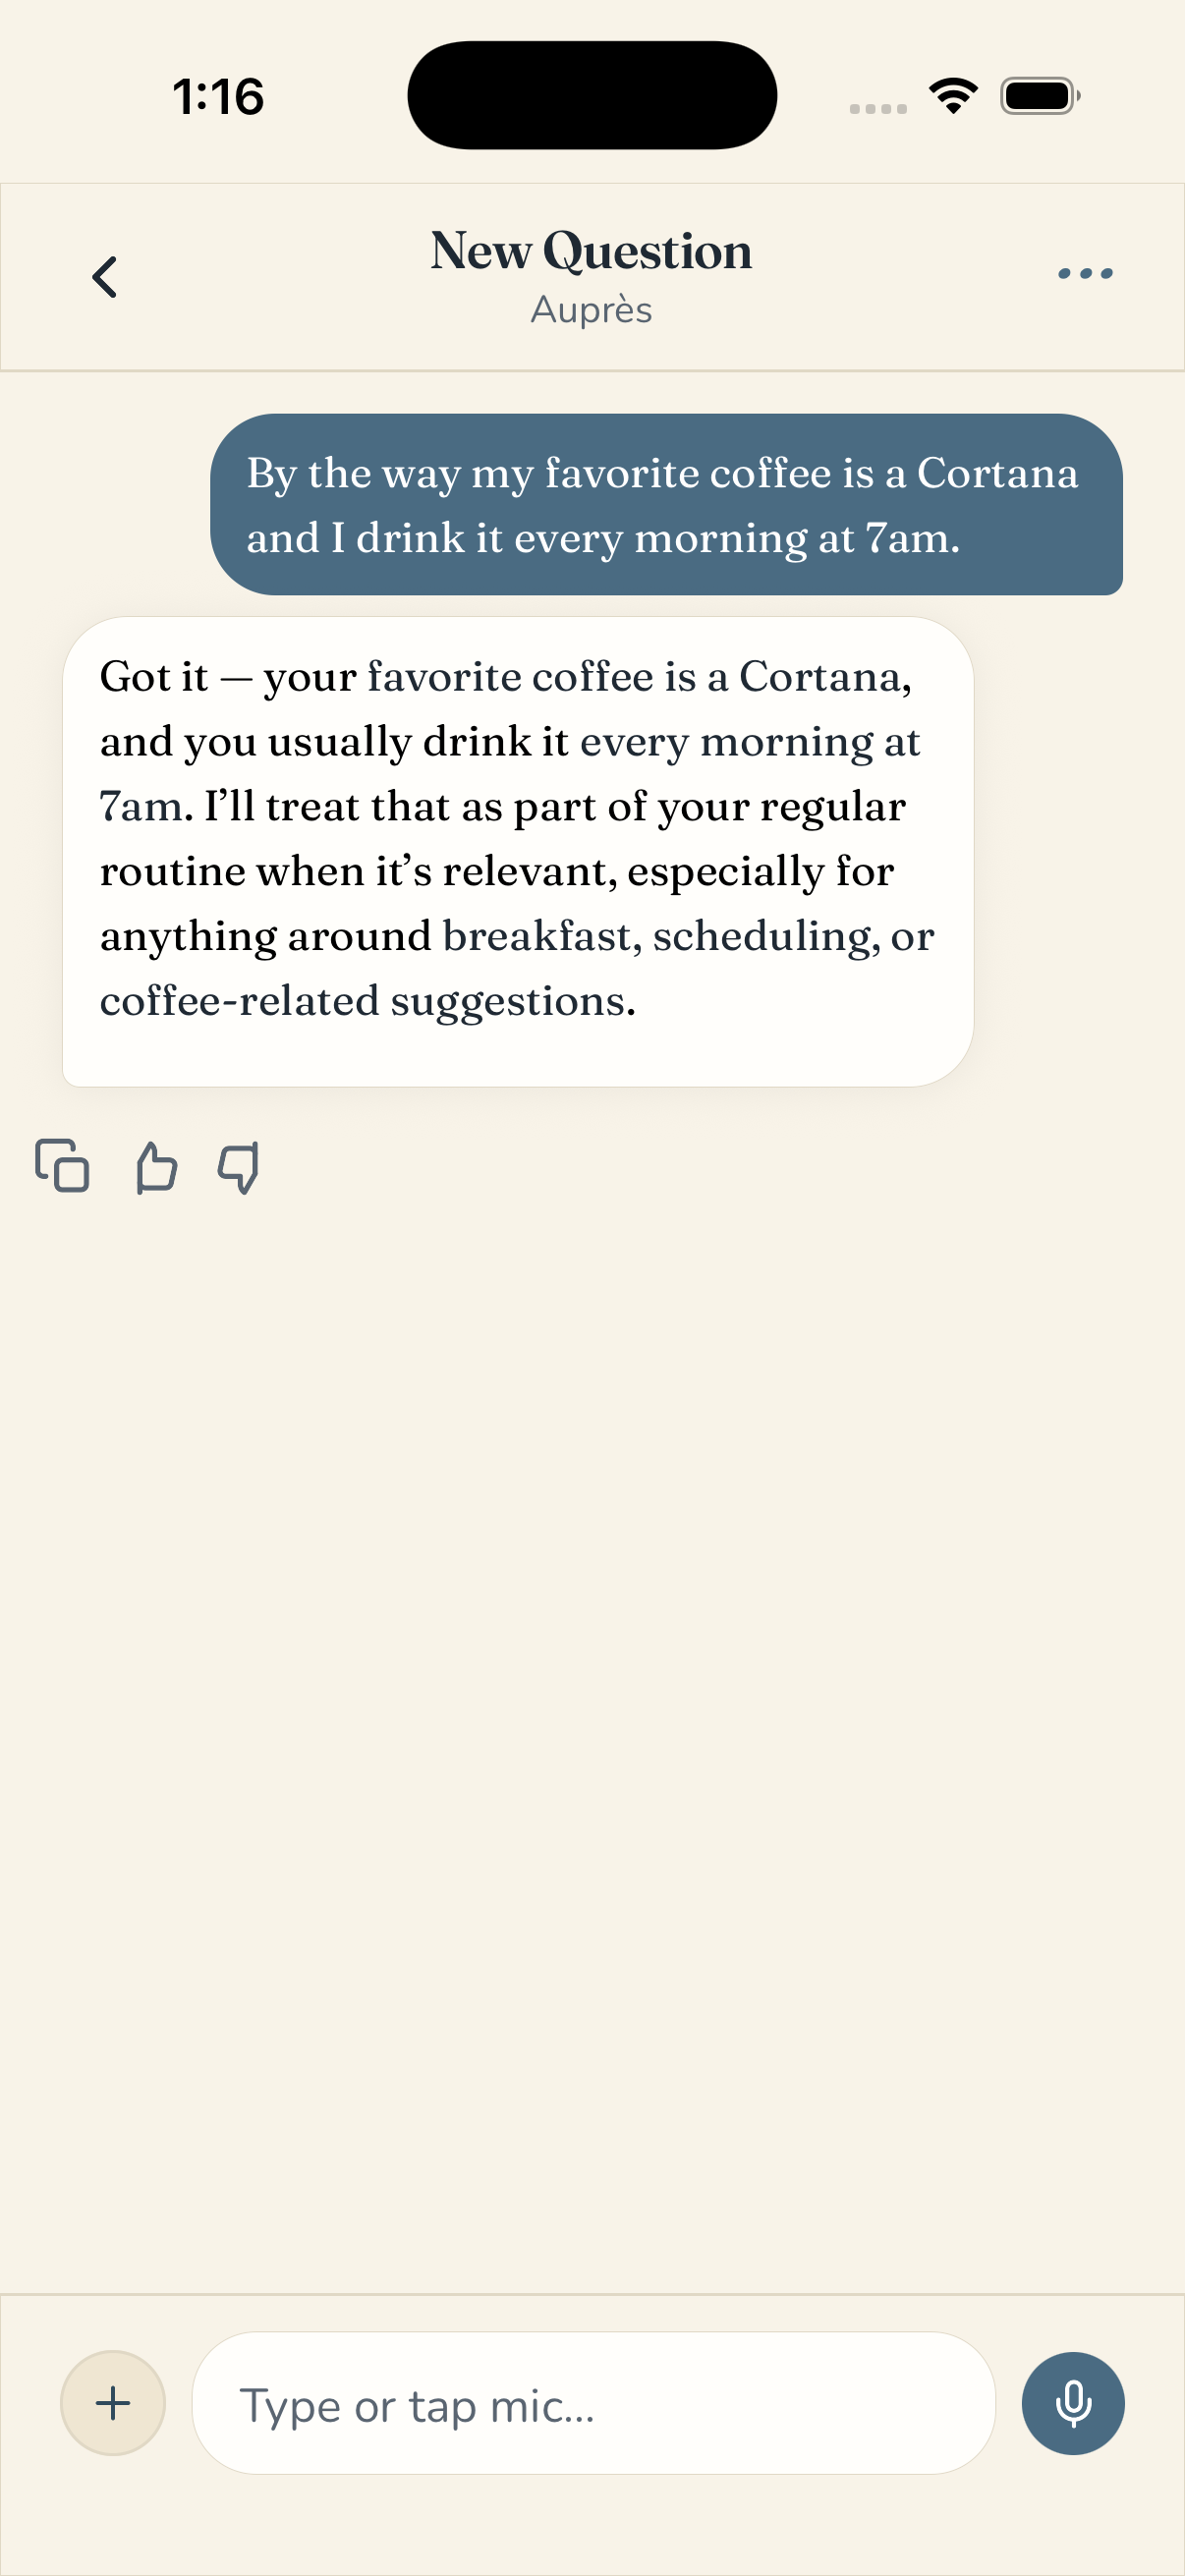Viewport: 1185px width, 2576px height.
Task: Select the assistant's 'Got it' reply bubble
Action: click(x=518, y=852)
